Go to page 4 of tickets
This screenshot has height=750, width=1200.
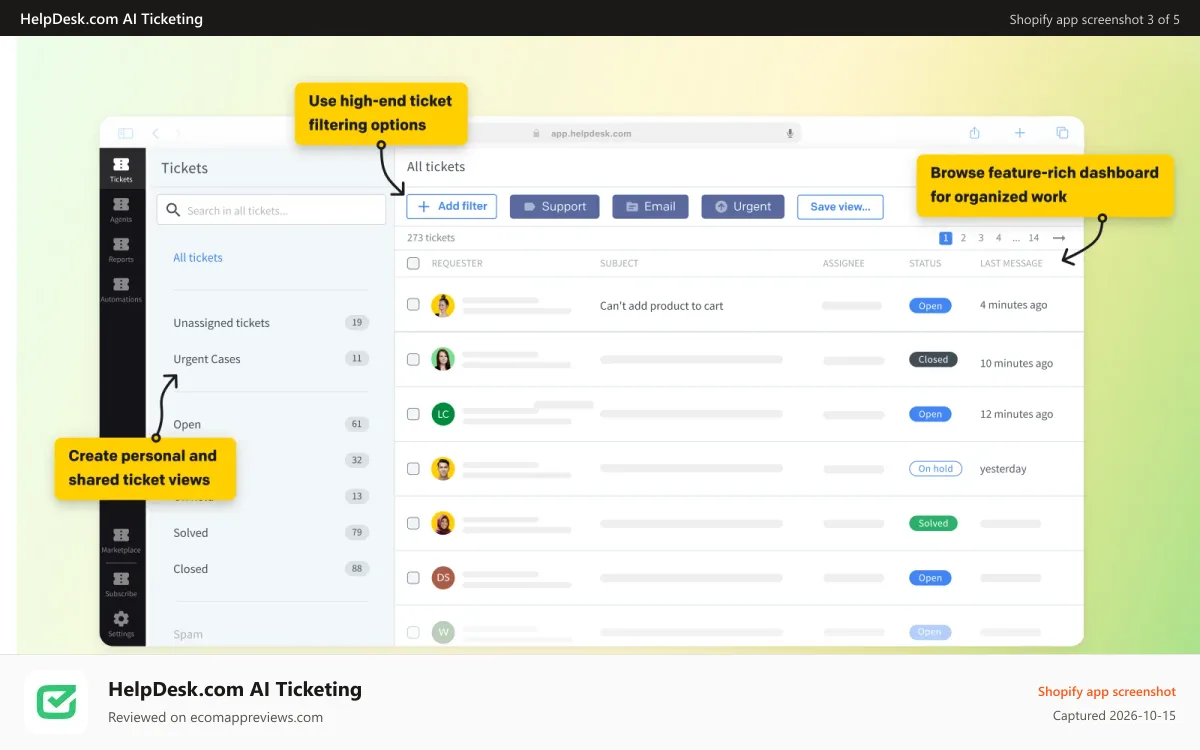tap(998, 238)
